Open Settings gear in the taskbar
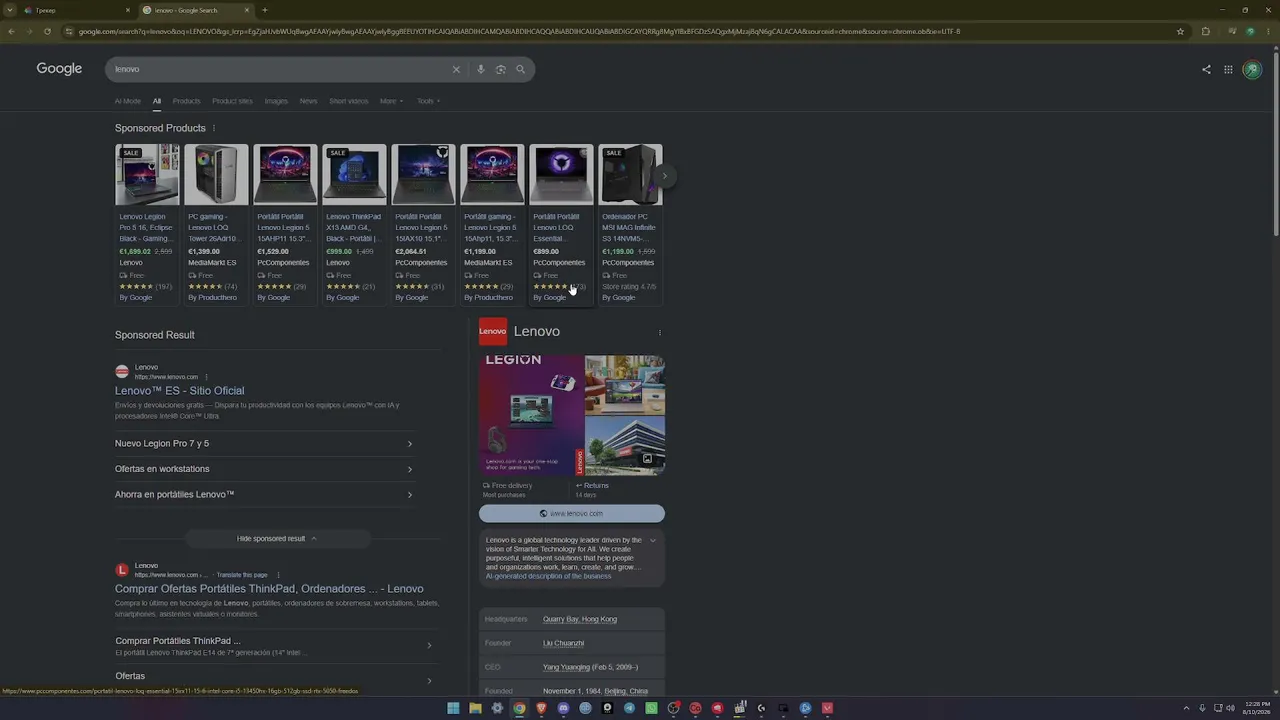Screen dimensions: 1280x720 [x=497, y=708]
